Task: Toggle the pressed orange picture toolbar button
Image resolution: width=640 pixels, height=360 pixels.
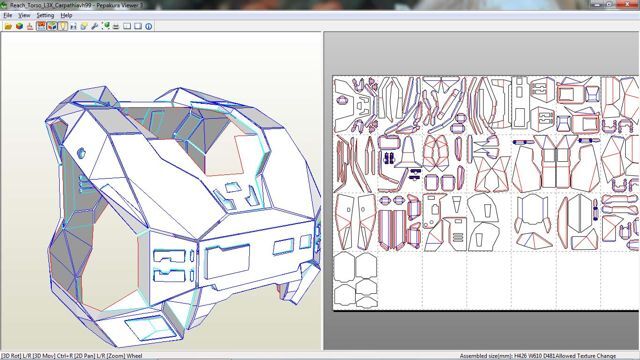Action: coord(41,26)
